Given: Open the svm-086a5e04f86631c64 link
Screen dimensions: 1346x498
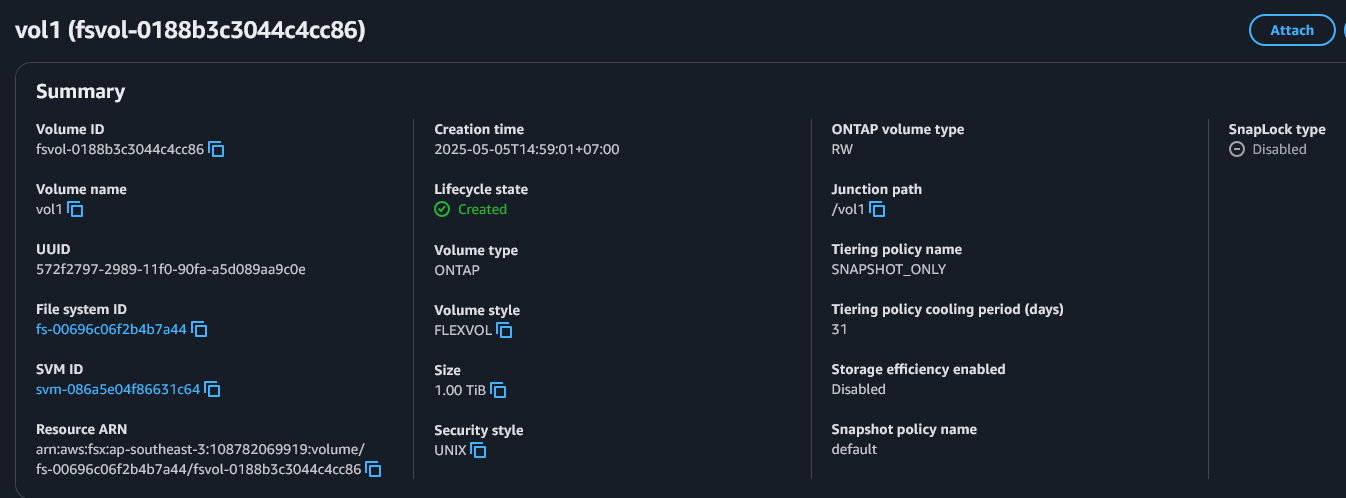Looking at the screenshot, I should click(x=118, y=389).
